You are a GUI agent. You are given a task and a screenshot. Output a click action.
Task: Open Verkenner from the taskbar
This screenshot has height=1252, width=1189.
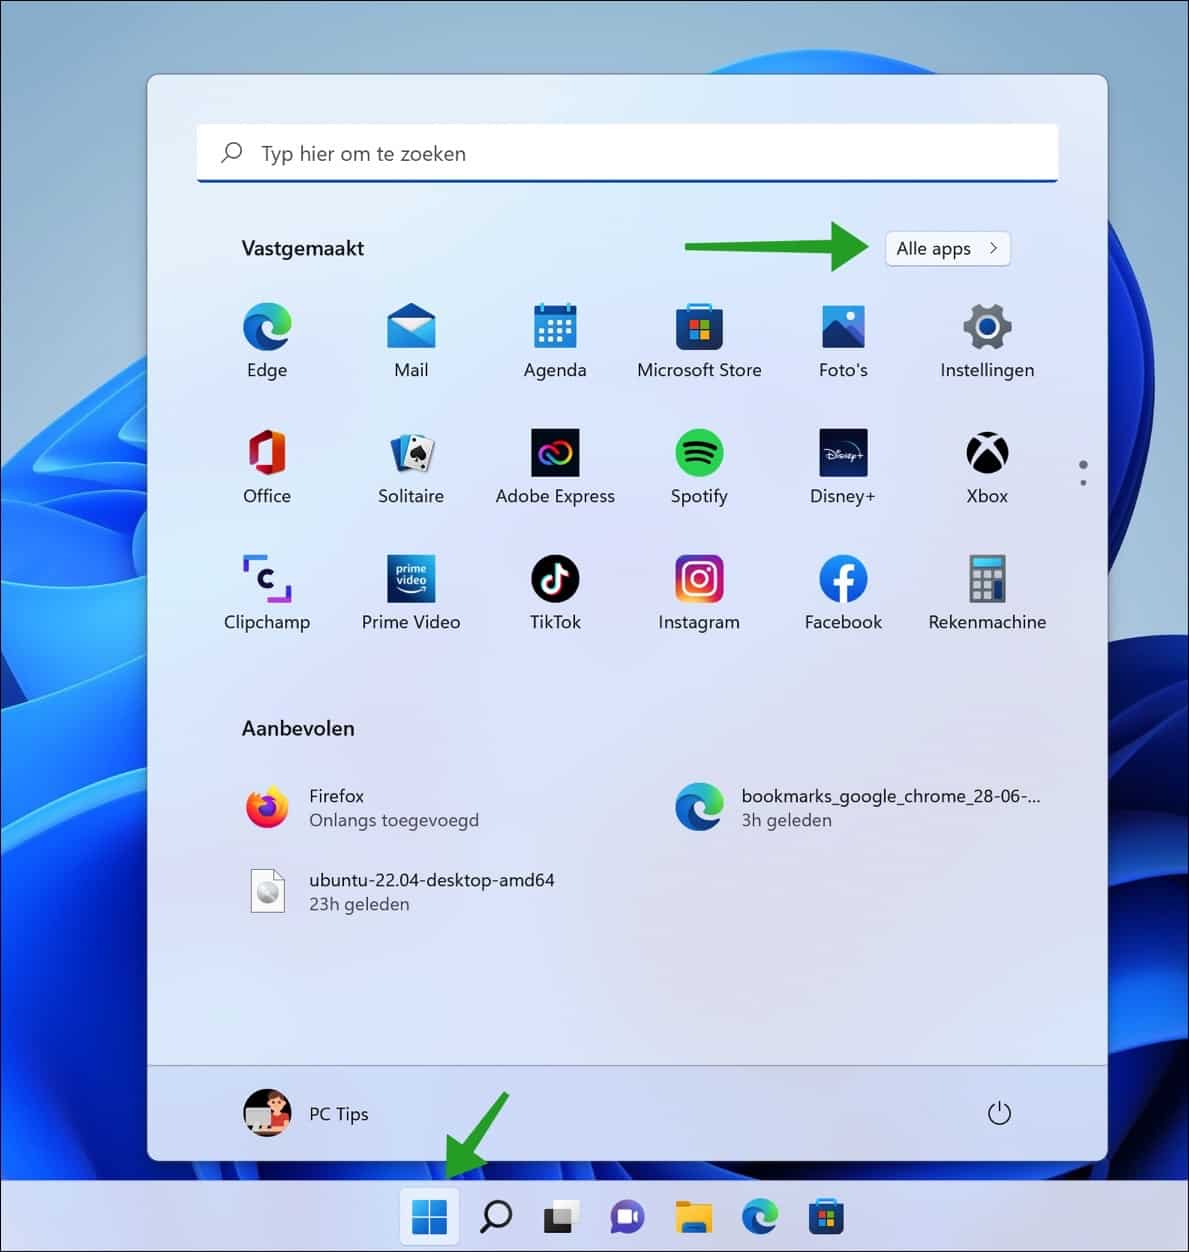pyautogui.click(x=694, y=1217)
